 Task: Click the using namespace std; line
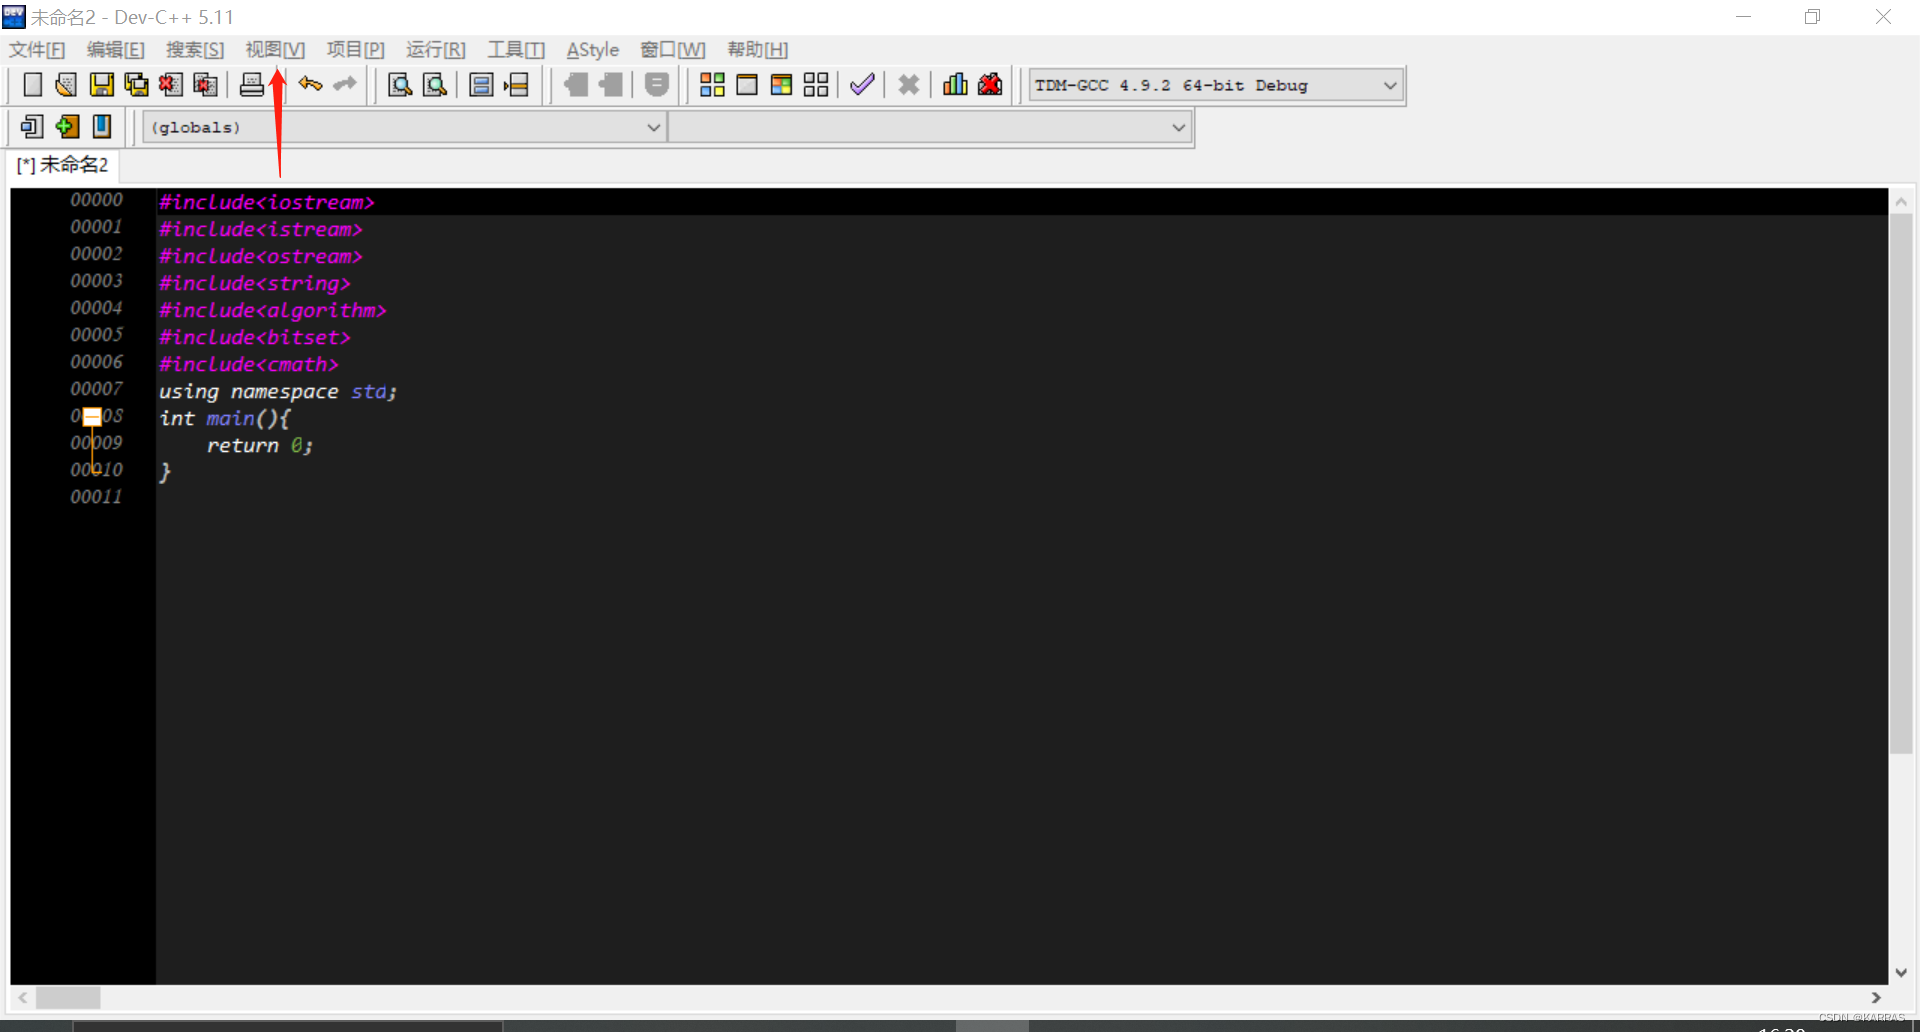pos(278,391)
